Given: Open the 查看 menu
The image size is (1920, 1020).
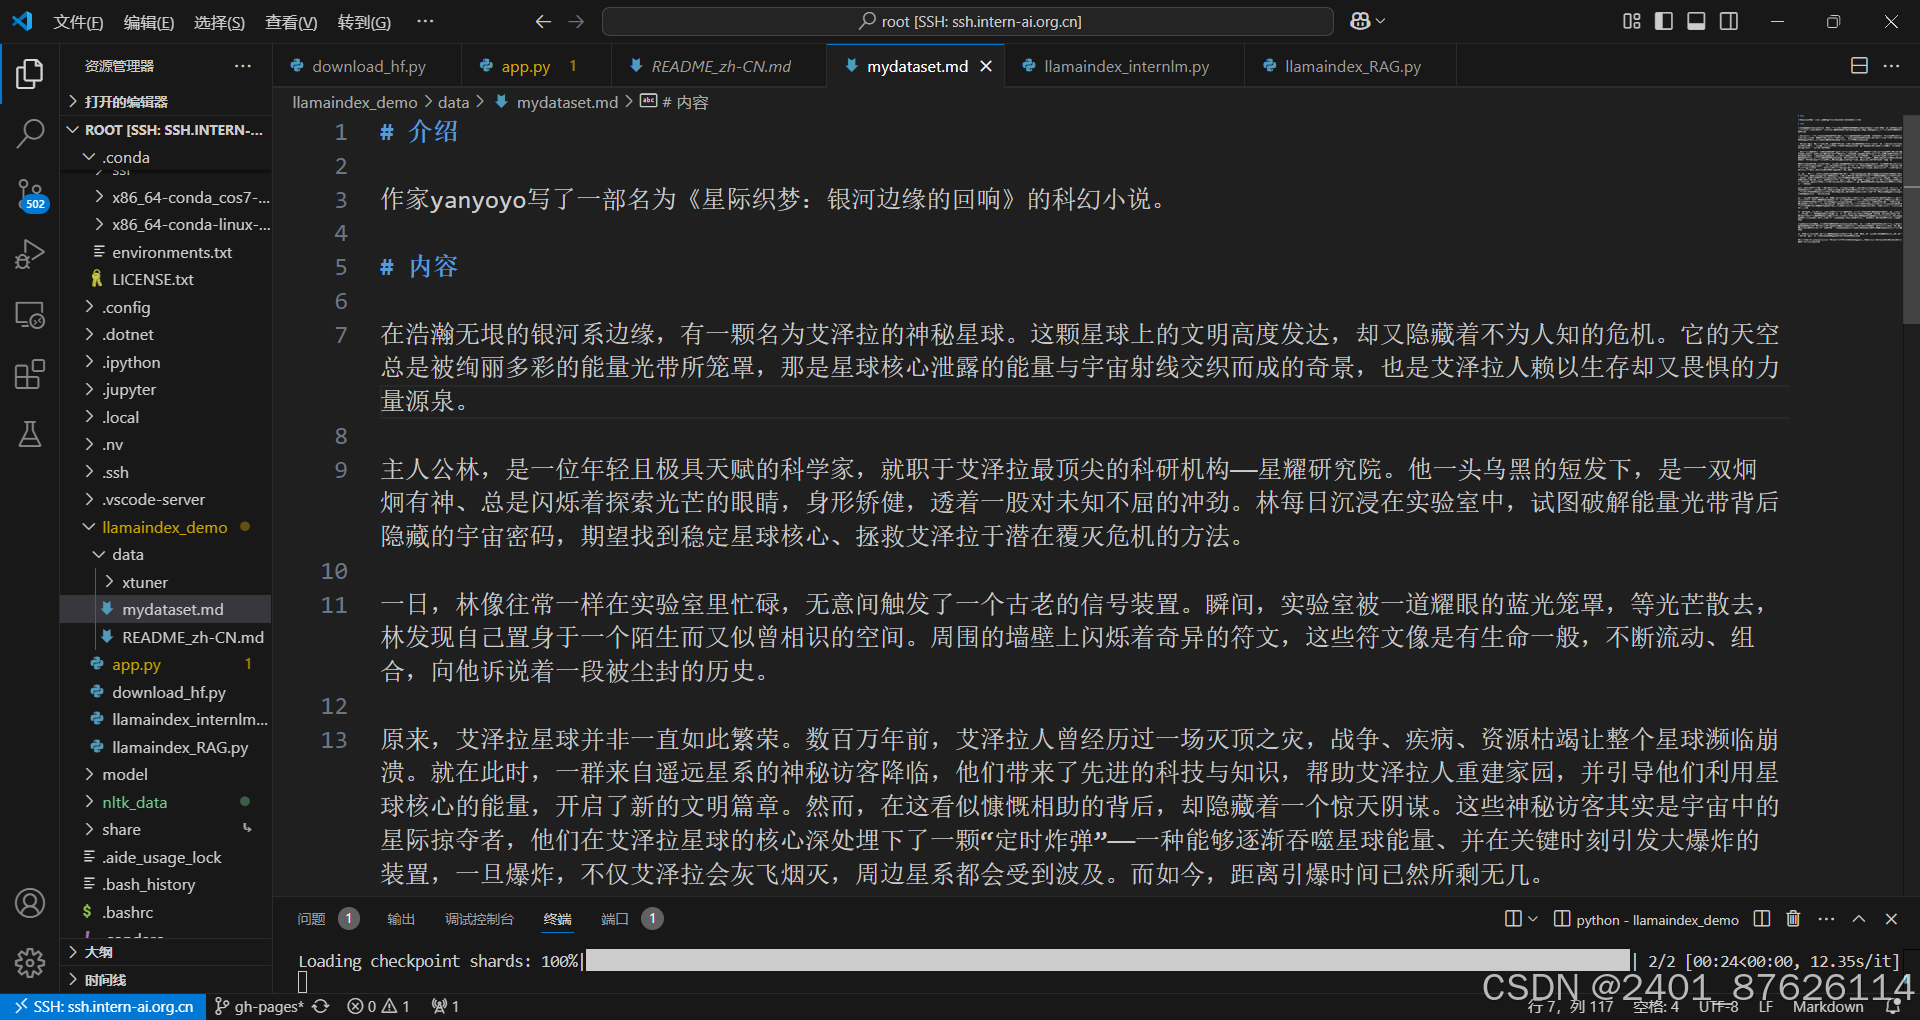Looking at the screenshot, I should [x=291, y=21].
